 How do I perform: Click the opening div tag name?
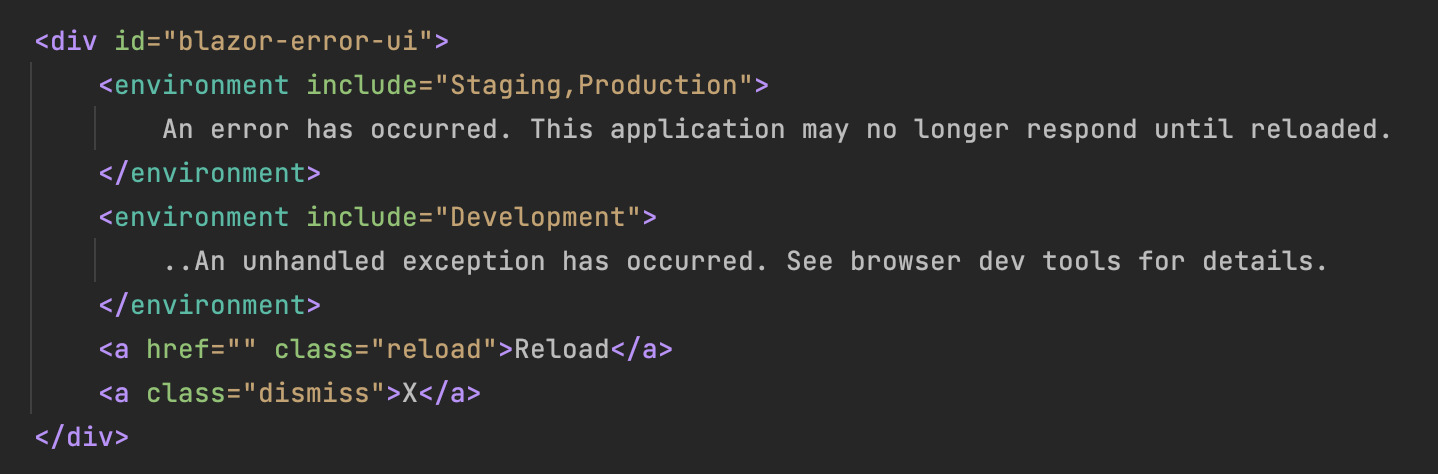pyautogui.click(x=75, y=41)
